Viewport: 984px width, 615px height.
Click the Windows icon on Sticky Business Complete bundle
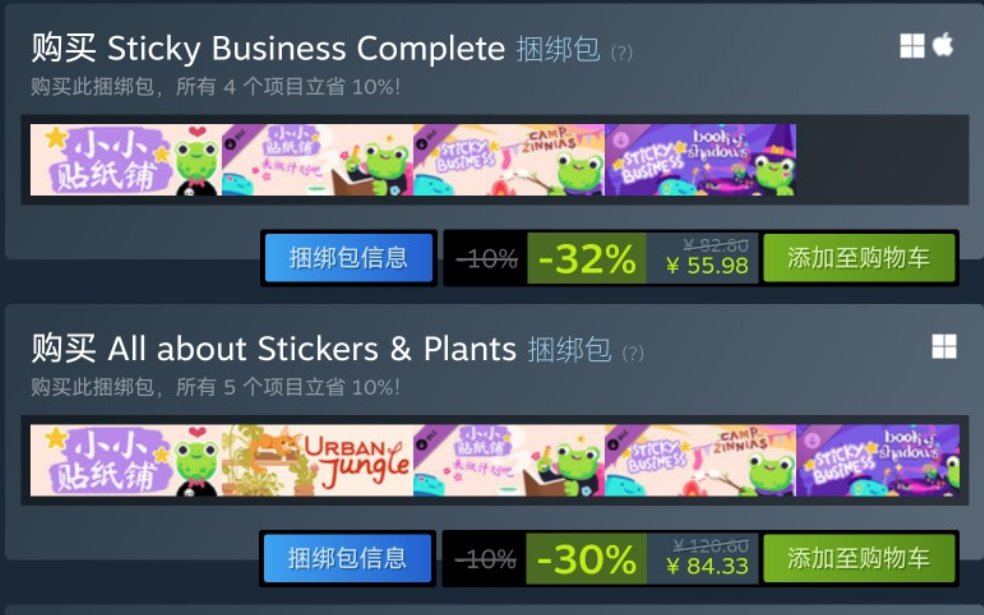tap(912, 45)
